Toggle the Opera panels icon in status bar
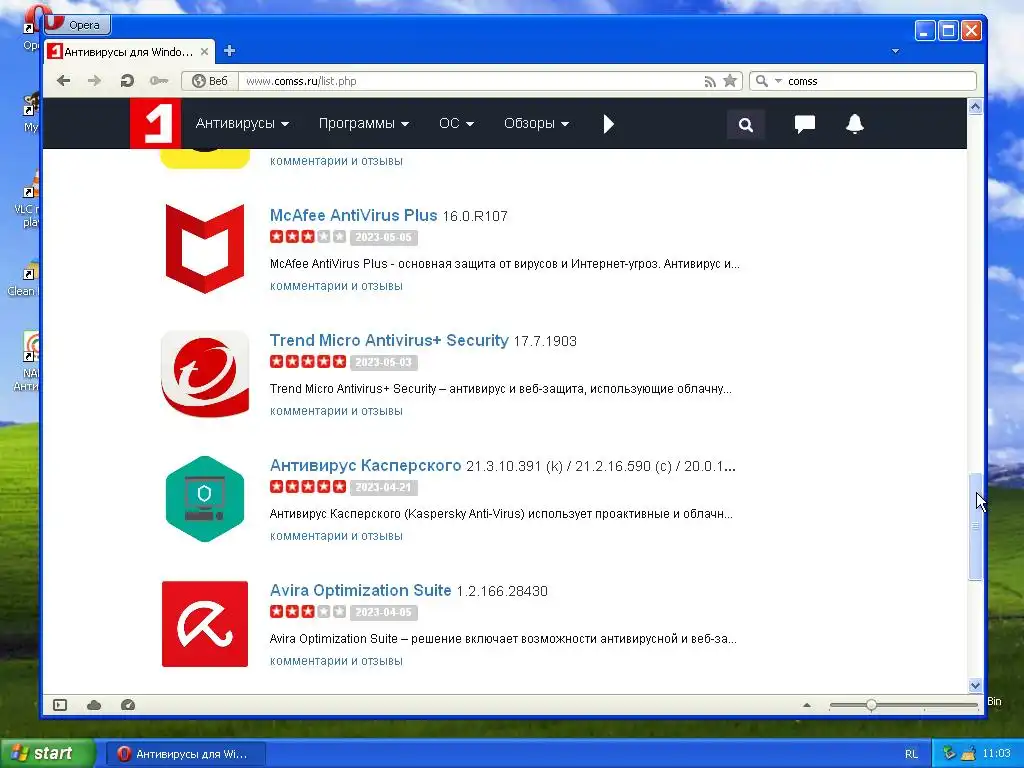This screenshot has height=768, width=1024. [60, 705]
